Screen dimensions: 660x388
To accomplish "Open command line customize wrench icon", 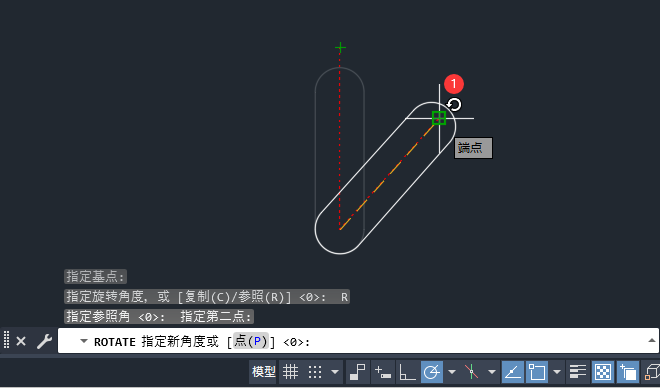I will pos(44,341).
